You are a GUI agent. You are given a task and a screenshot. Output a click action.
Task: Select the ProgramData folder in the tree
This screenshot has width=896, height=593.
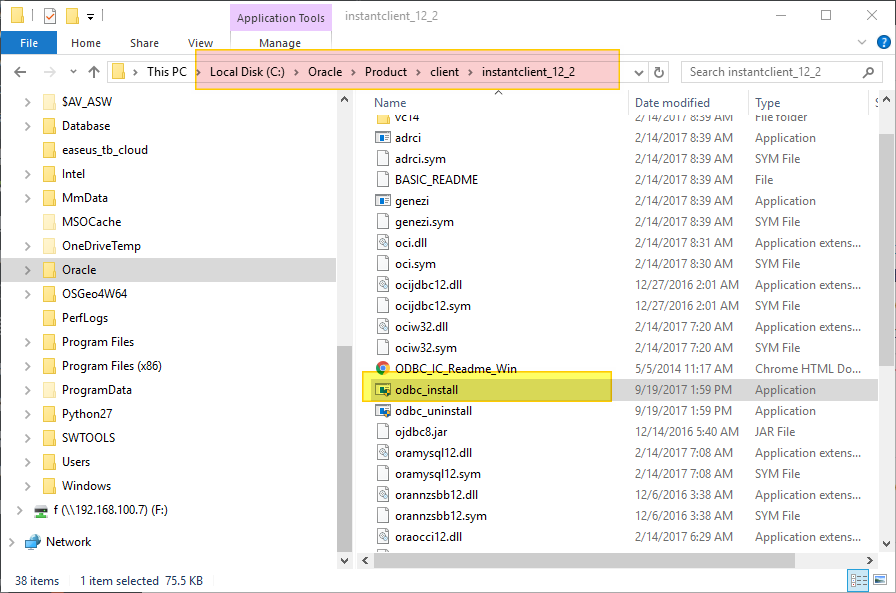(97, 390)
